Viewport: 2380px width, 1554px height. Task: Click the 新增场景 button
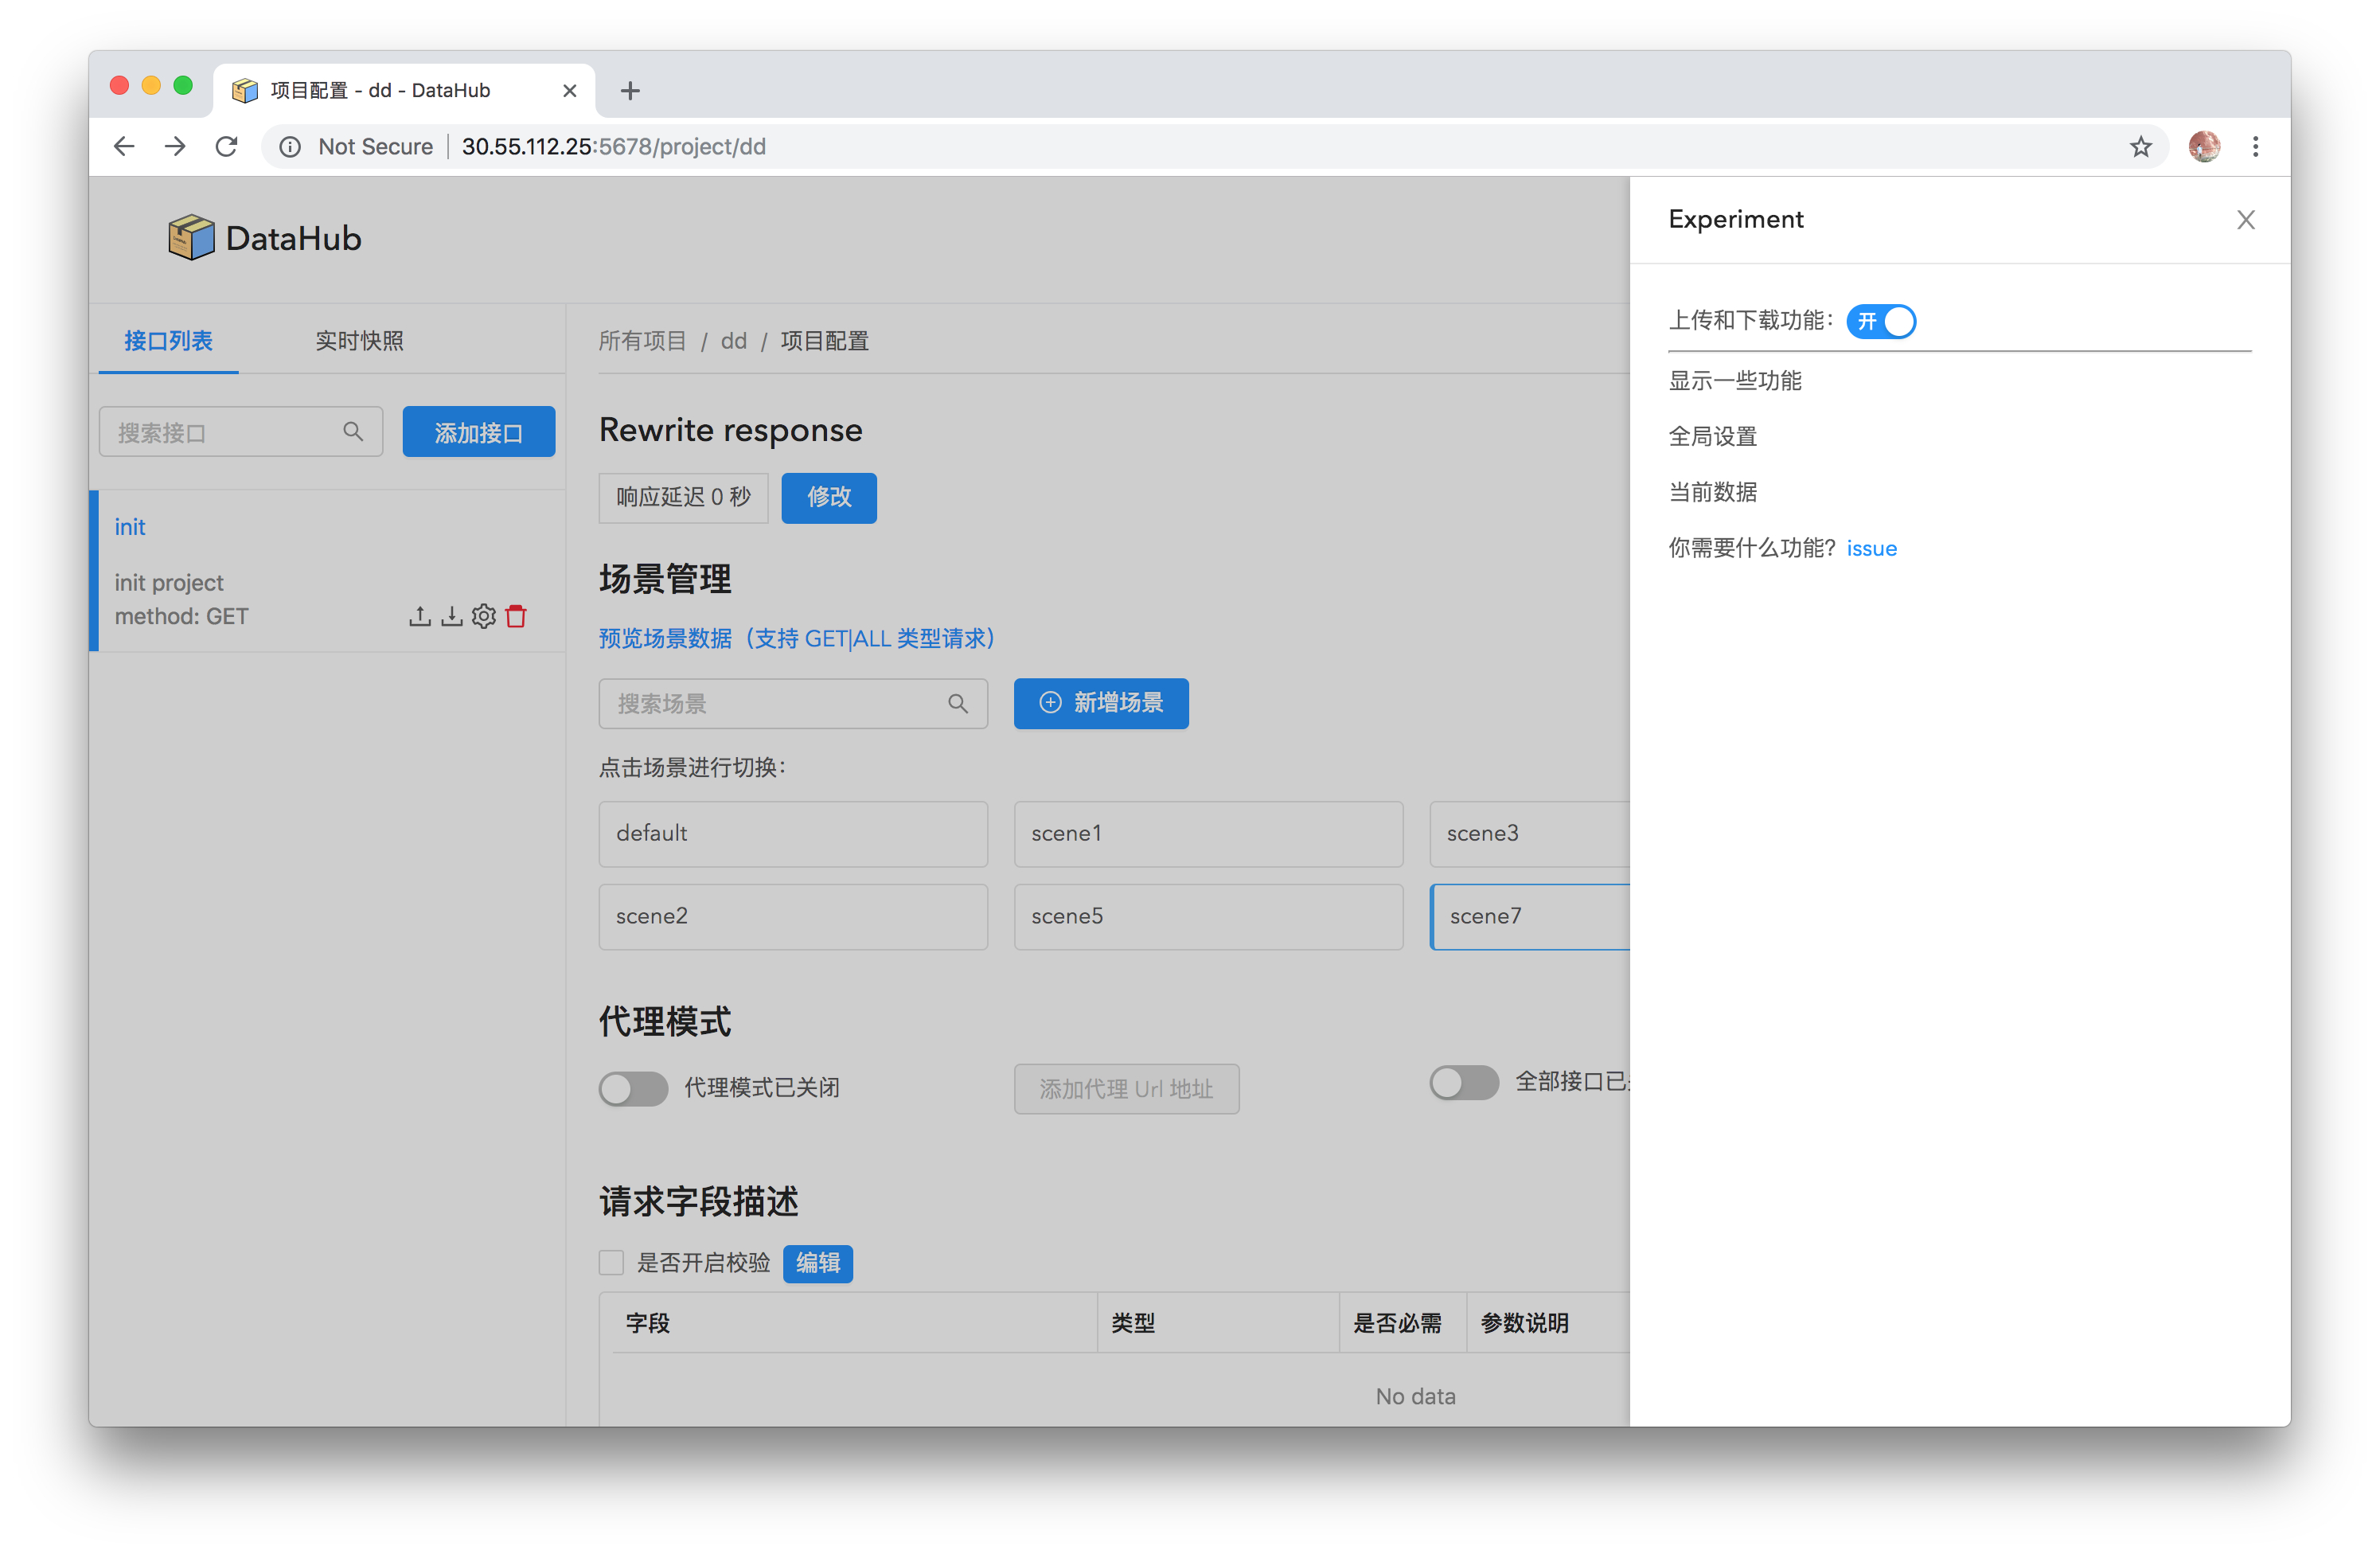tap(1100, 703)
